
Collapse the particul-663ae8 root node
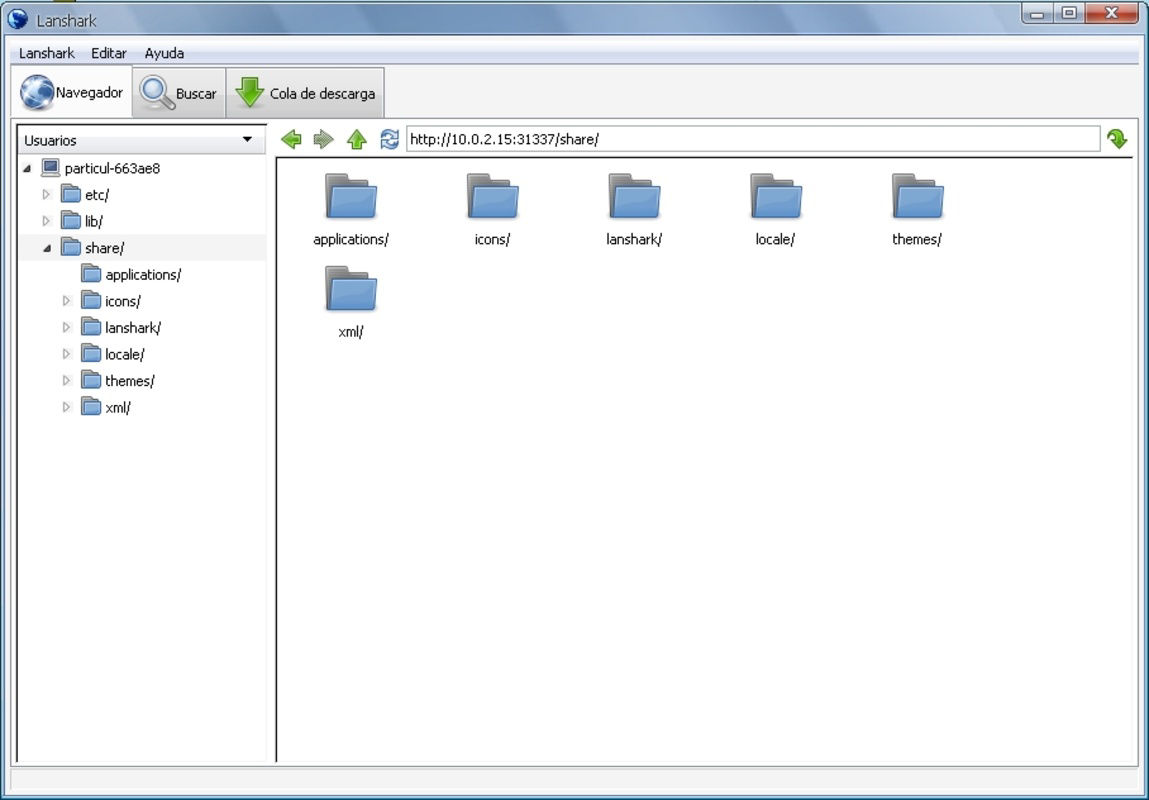[x=26, y=168]
